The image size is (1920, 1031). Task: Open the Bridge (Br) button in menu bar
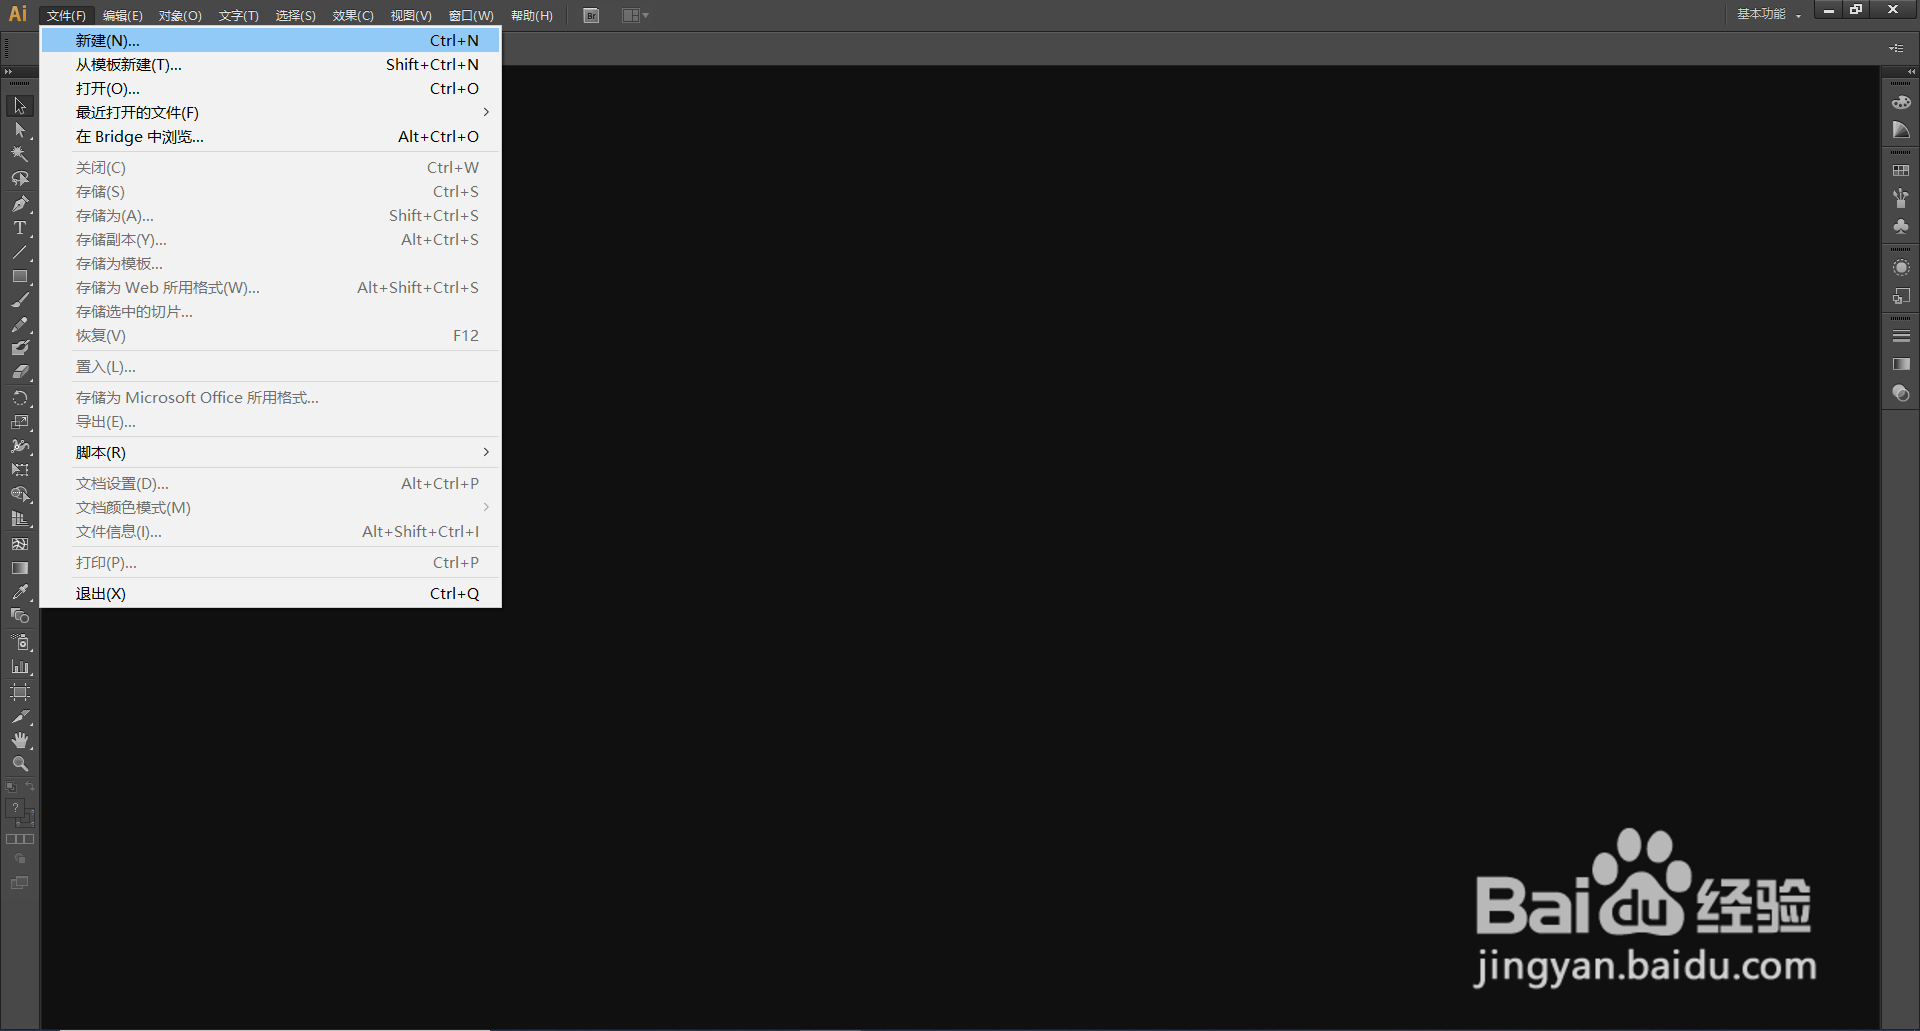(591, 16)
